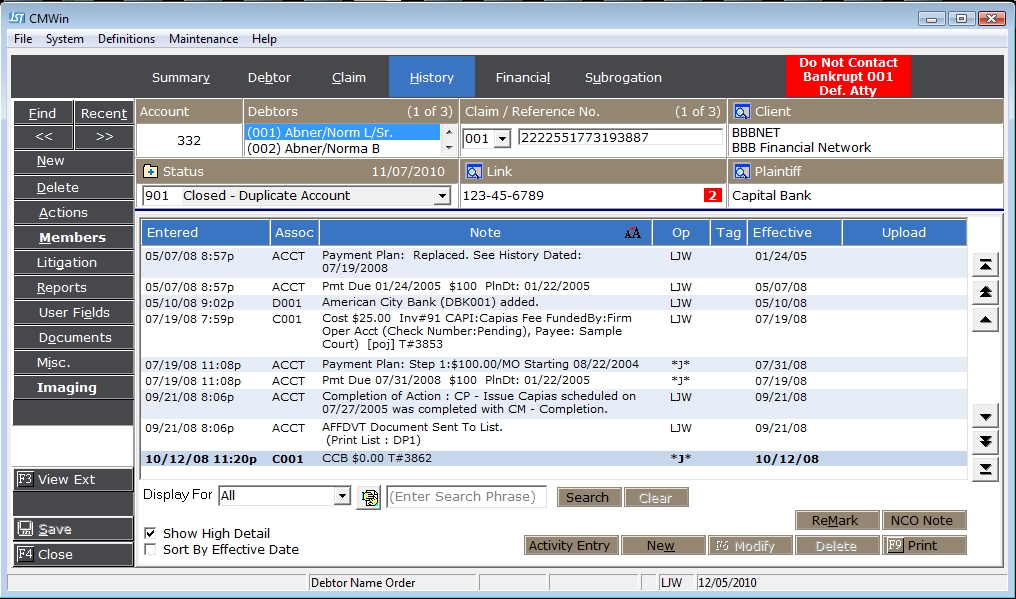Viewport: 1016px width, 599px height.
Task: Click the Activity Entry button
Action: tap(569, 546)
